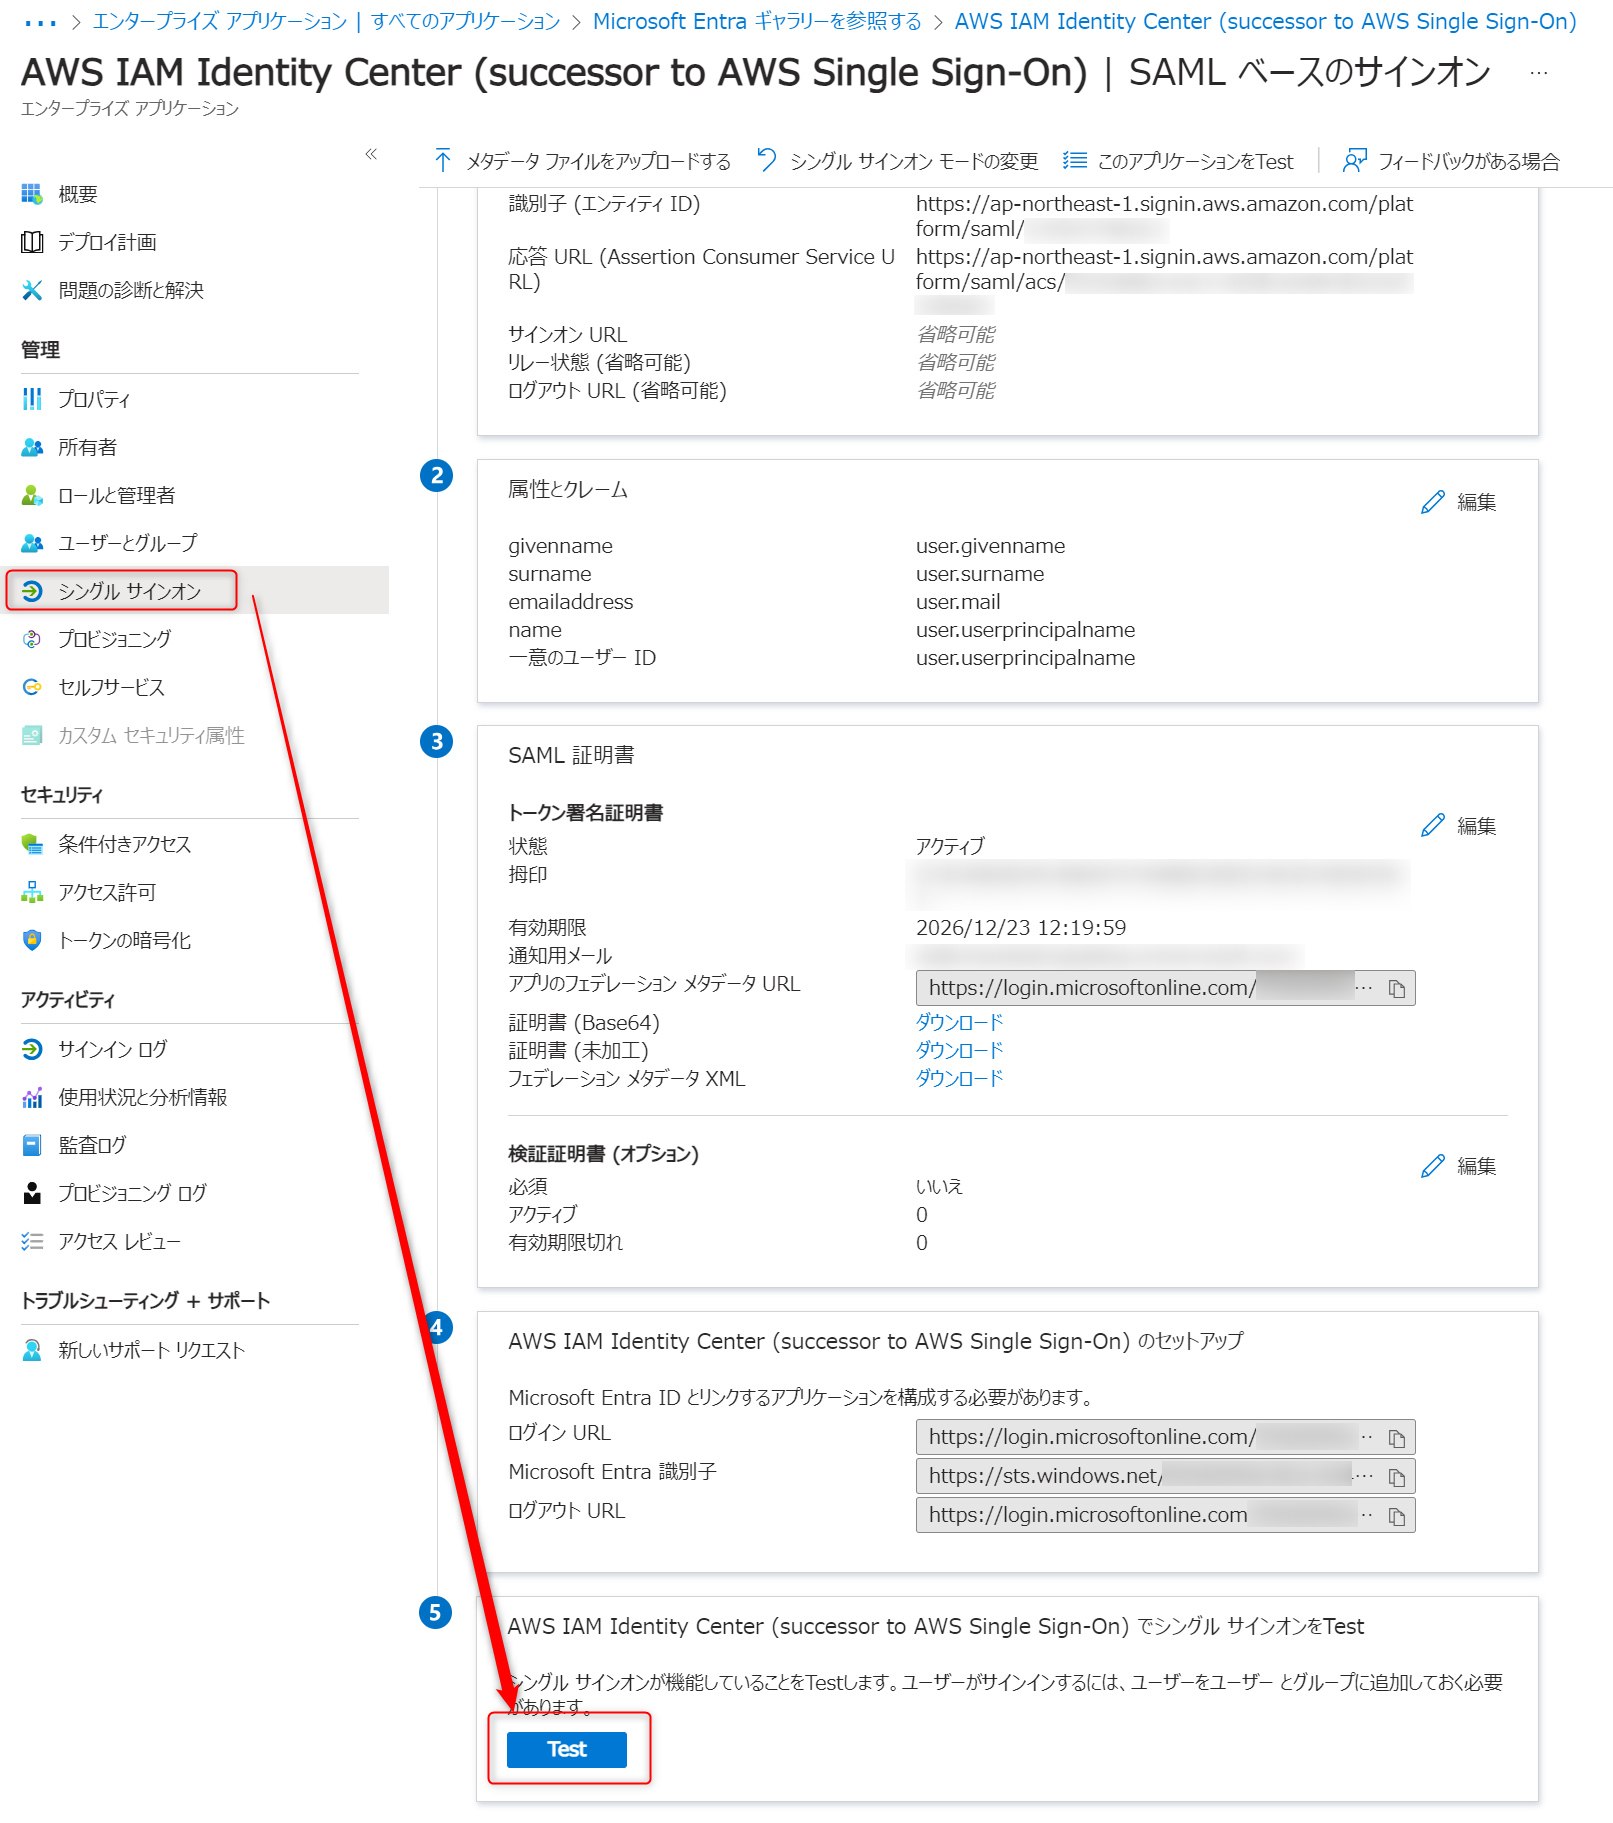Expand the breadcrumb ellipsis

click(x=40, y=22)
